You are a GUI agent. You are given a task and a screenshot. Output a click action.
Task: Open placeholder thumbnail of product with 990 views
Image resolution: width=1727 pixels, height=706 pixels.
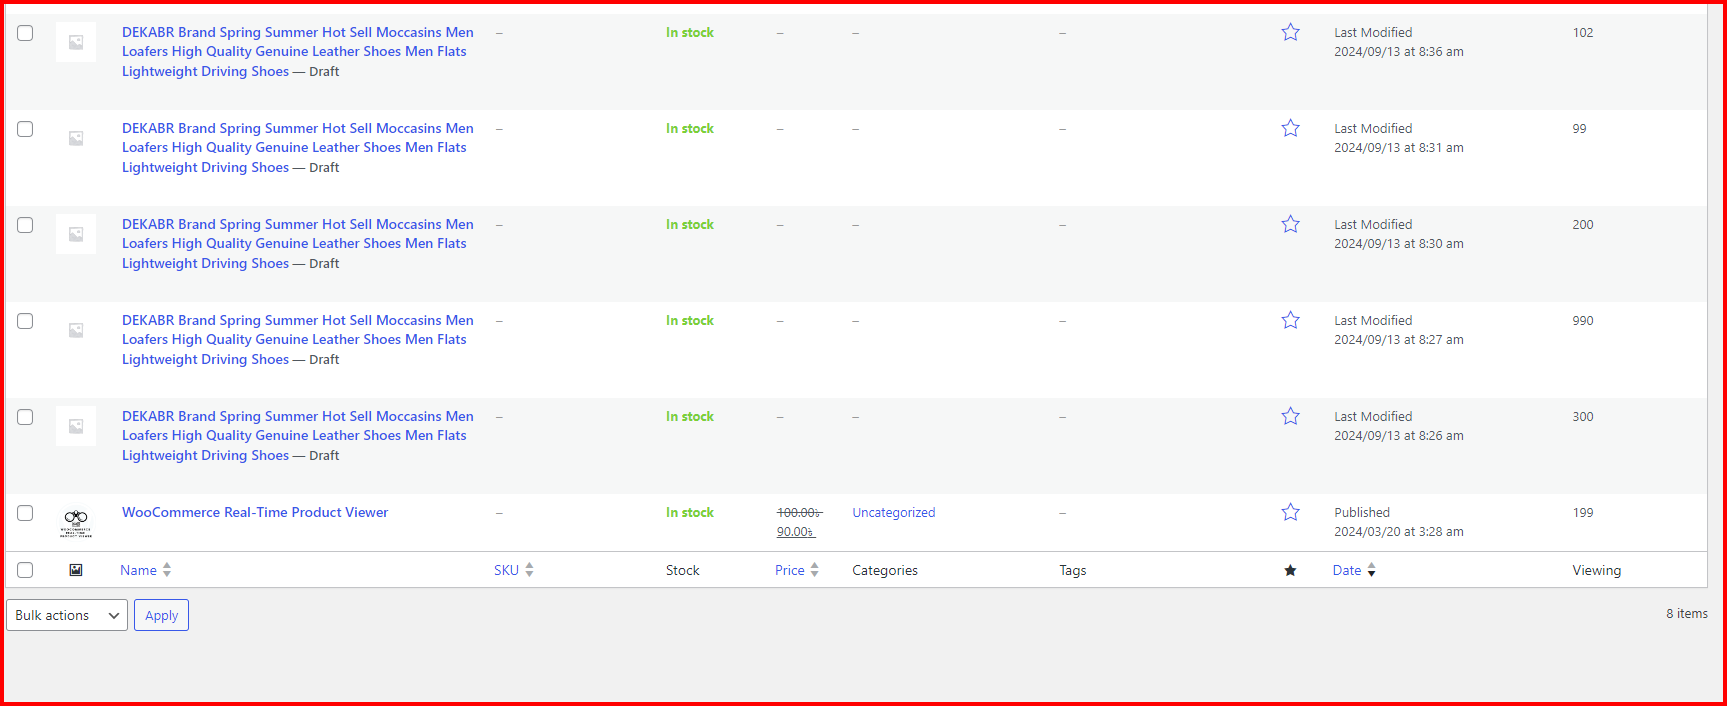pyautogui.click(x=76, y=330)
